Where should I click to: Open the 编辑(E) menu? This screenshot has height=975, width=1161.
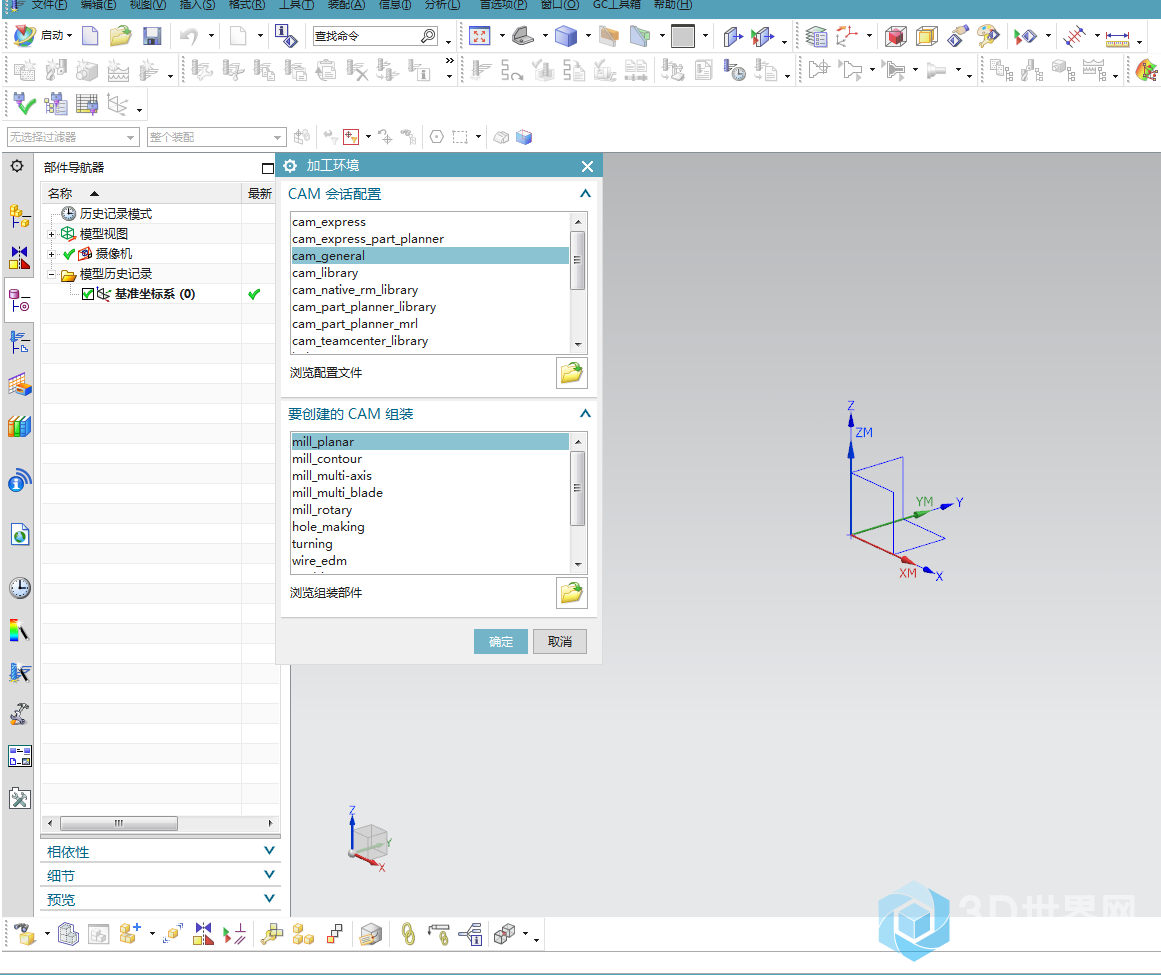(x=98, y=5)
